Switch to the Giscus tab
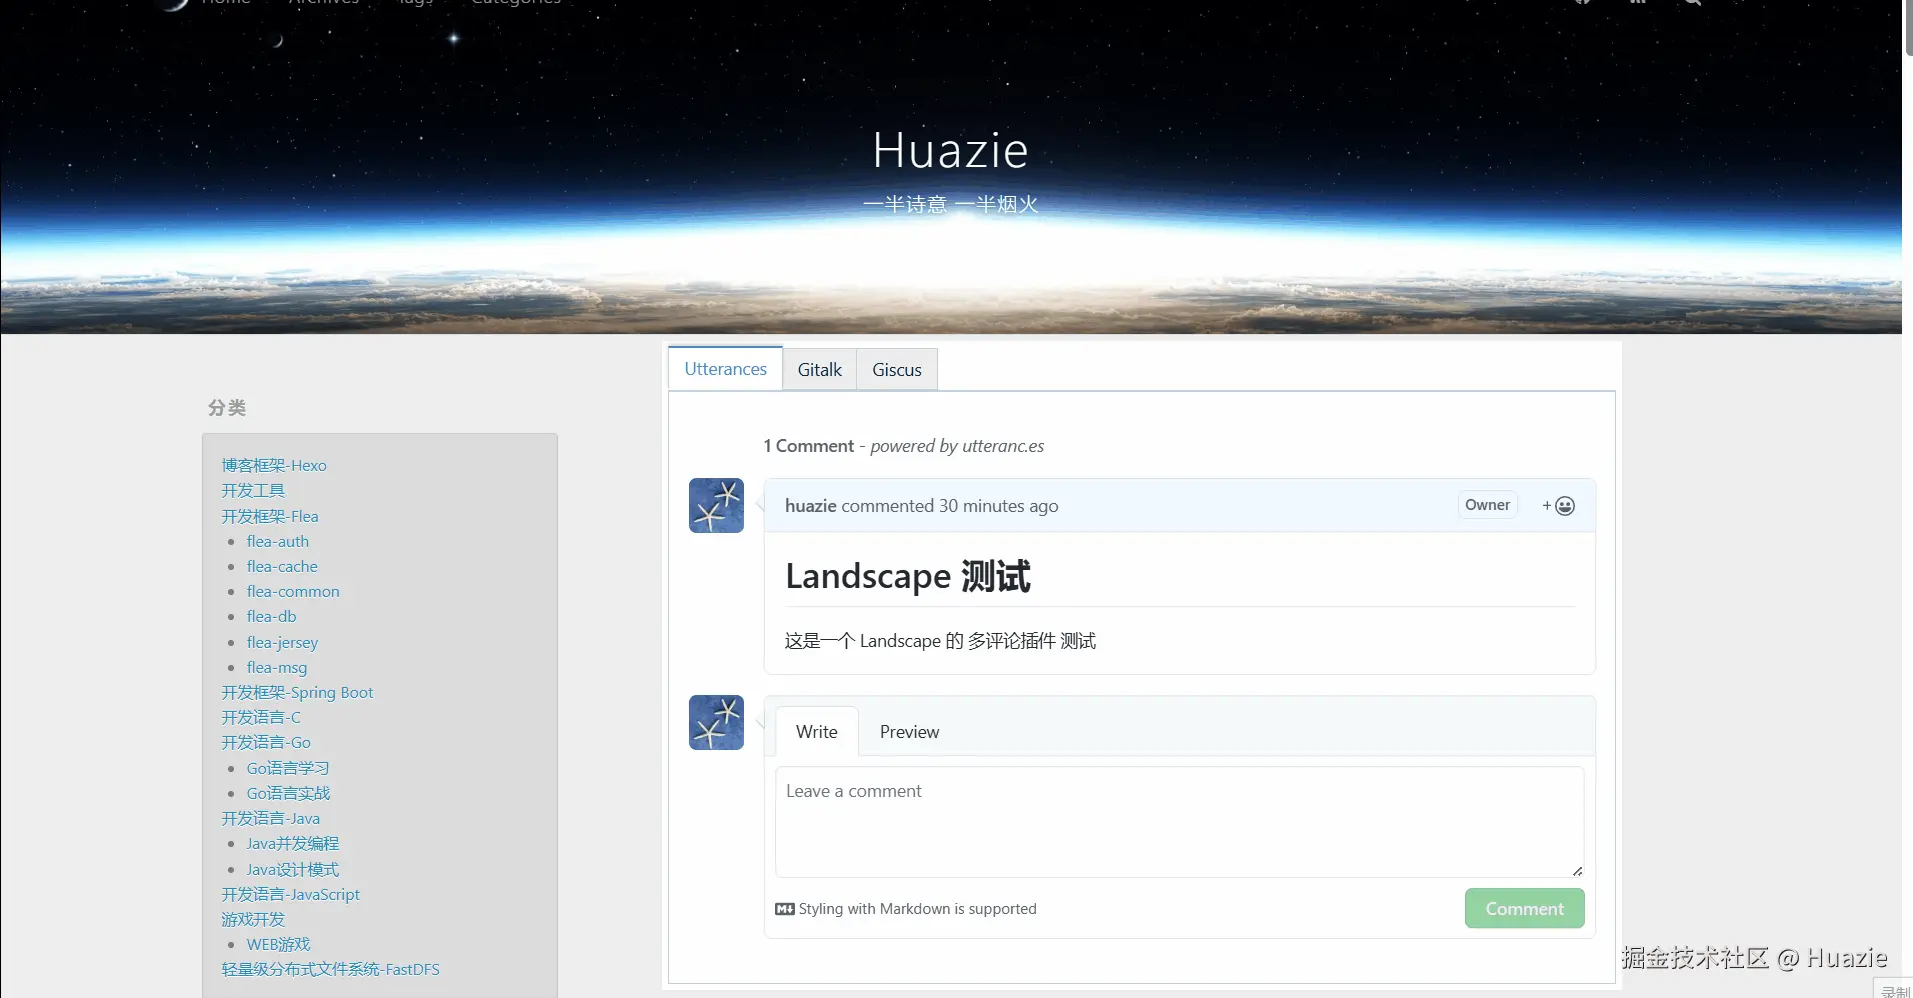This screenshot has width=1913, height=998. point(896,369)
